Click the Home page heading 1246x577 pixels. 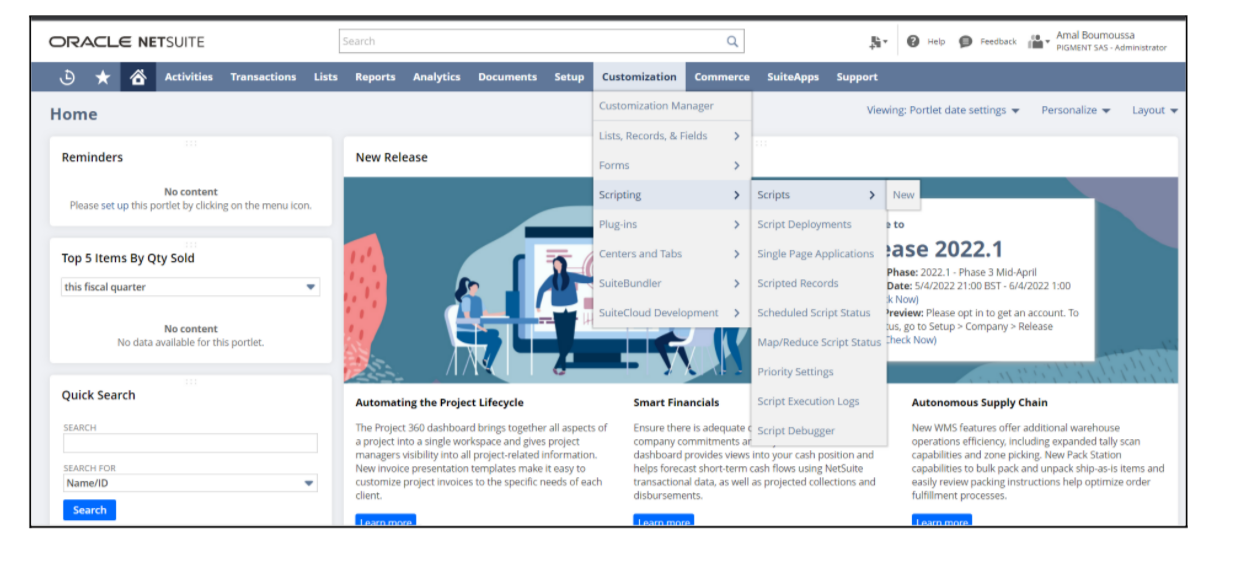pos(74,114)
